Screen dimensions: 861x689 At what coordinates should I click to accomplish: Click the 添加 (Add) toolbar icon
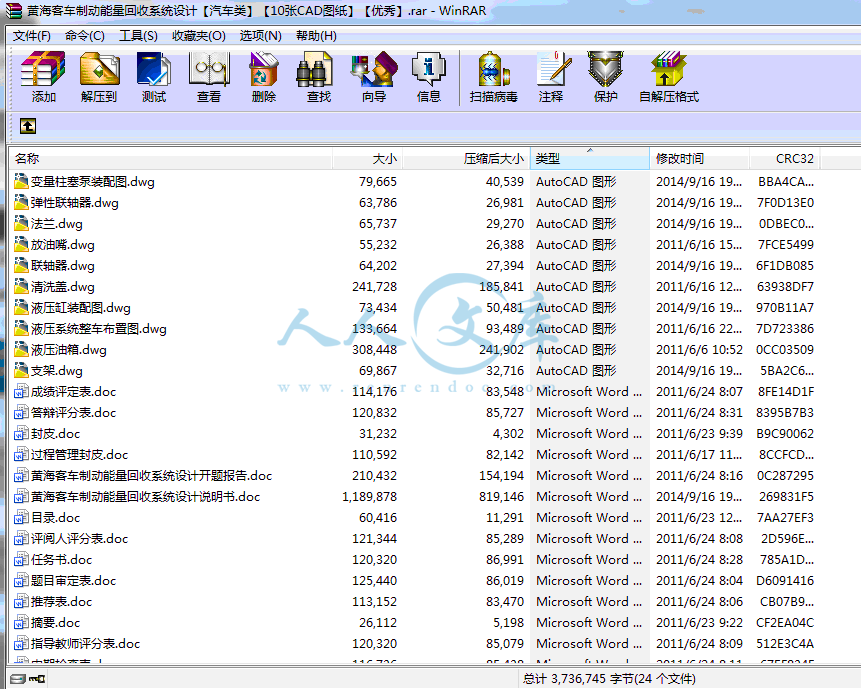pyautogui.click(x=43, y=69)
